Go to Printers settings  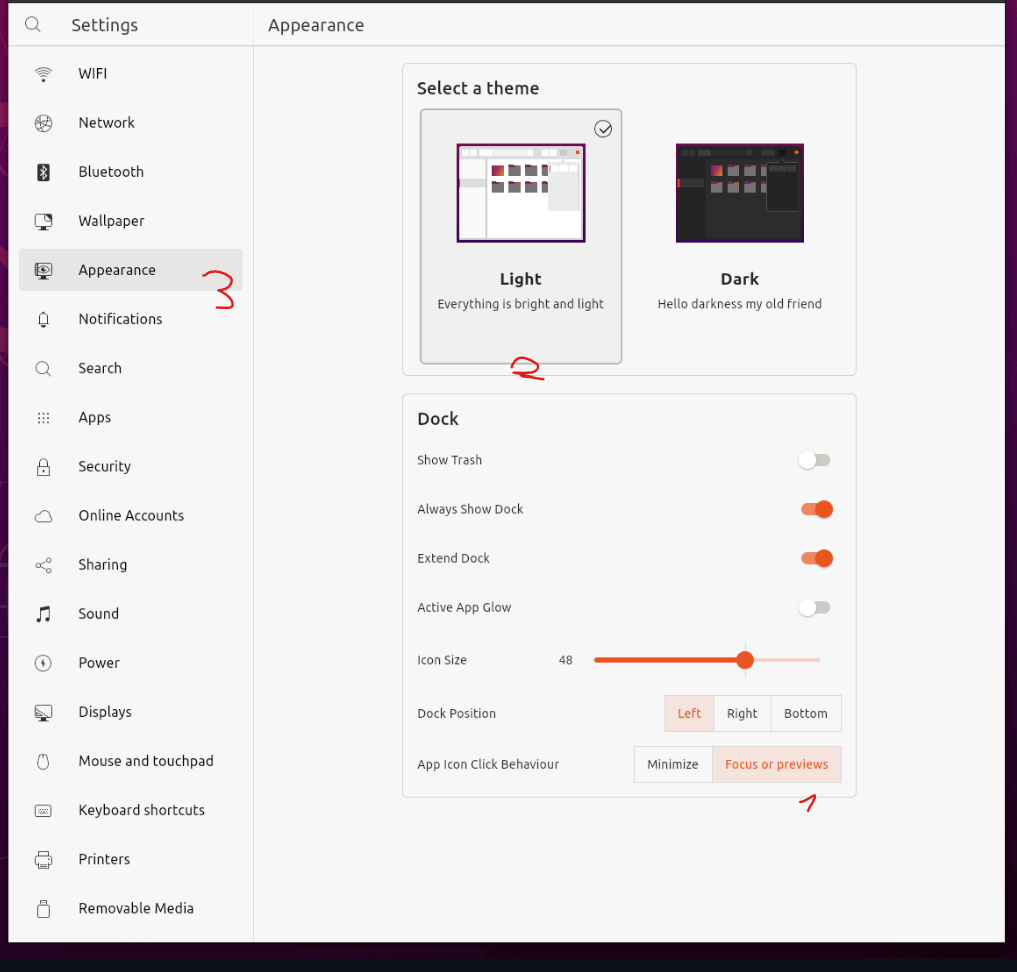coord(130,860)
